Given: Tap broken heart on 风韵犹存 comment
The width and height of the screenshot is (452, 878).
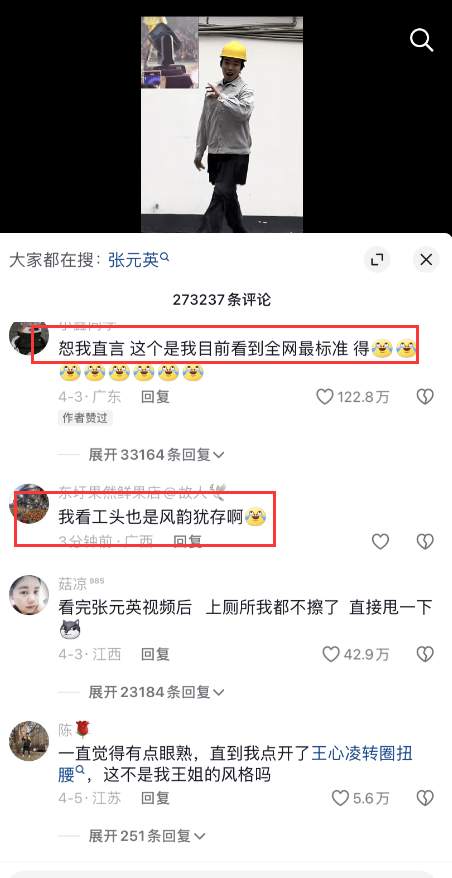Looking at the screenshot, I should coord(425,541).
